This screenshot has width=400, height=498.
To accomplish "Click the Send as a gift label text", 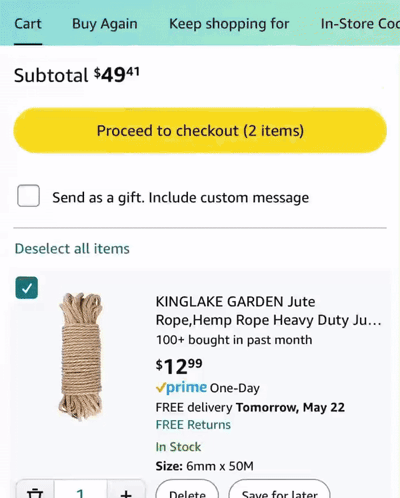I will 180,197.
